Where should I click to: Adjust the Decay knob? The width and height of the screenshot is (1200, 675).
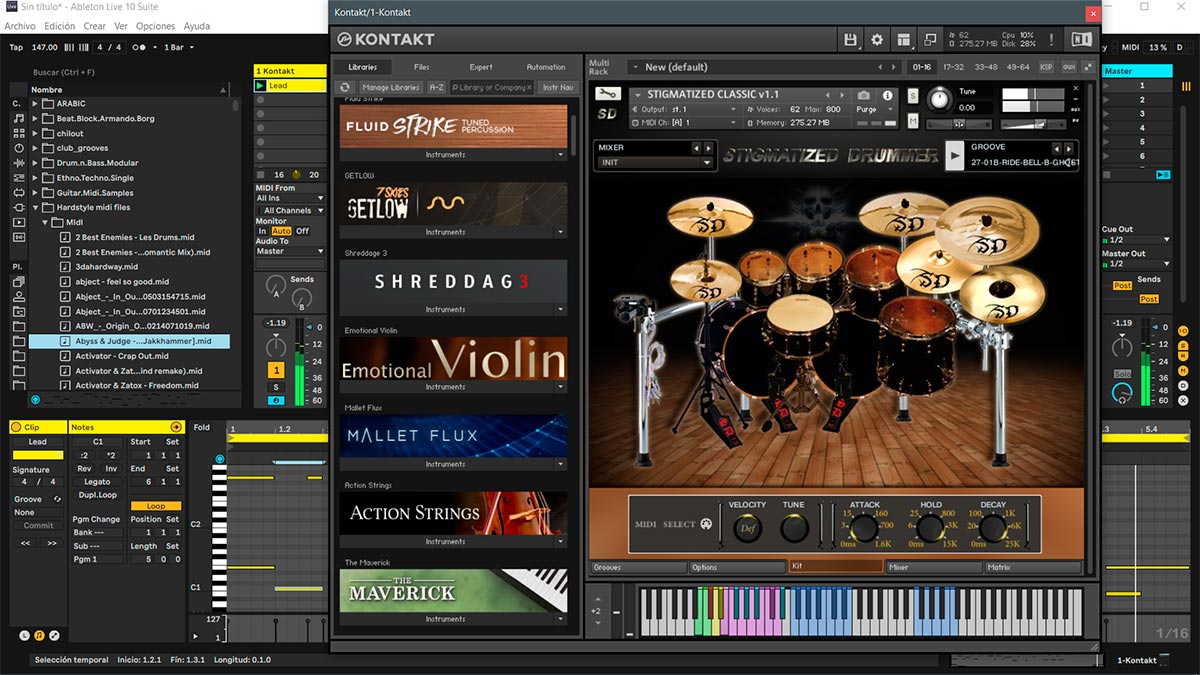993,528
